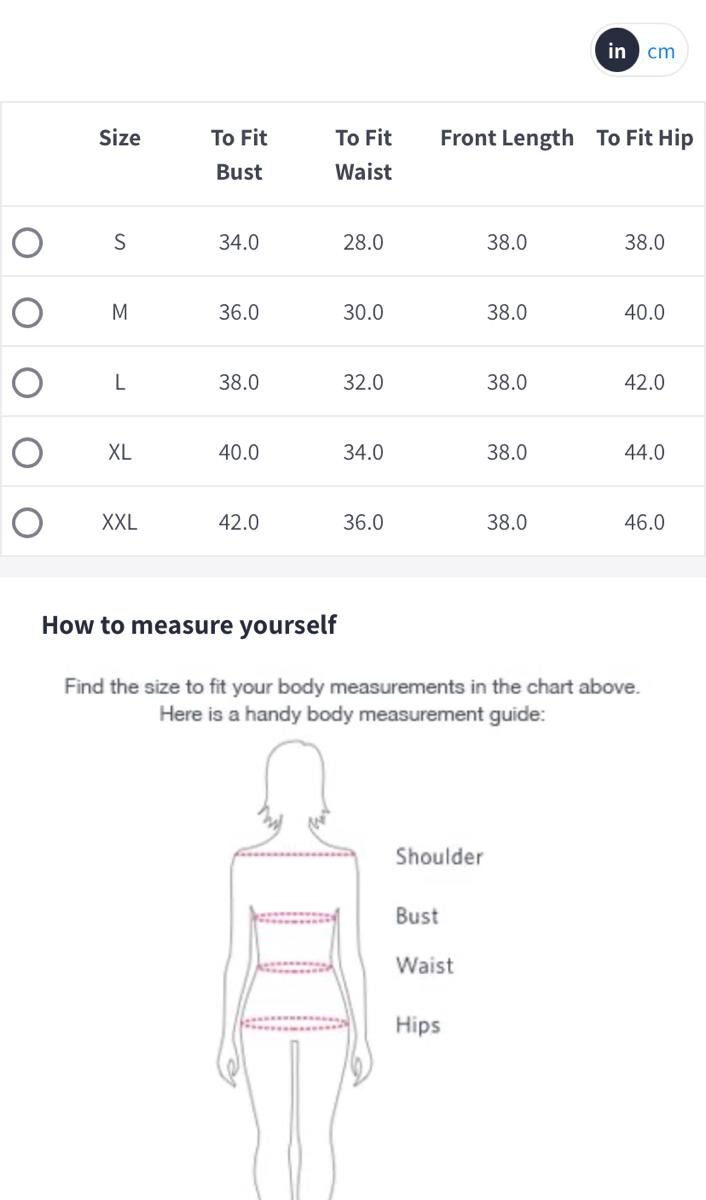Click the To Fit Waist header

(x=363, y=154)
